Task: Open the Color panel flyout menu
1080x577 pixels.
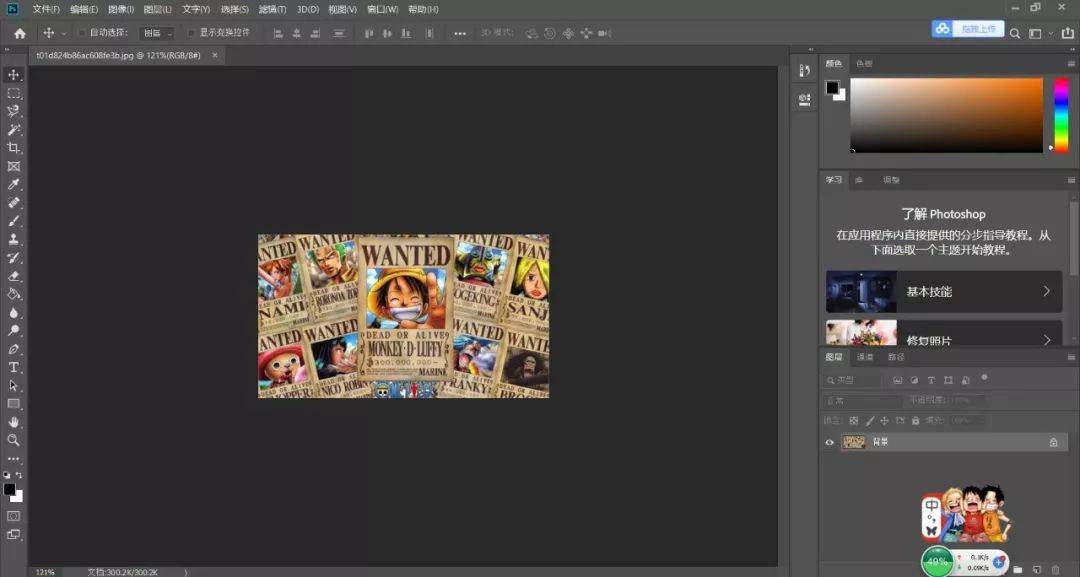Action: pyautogui.click(x=1071, y=63)
